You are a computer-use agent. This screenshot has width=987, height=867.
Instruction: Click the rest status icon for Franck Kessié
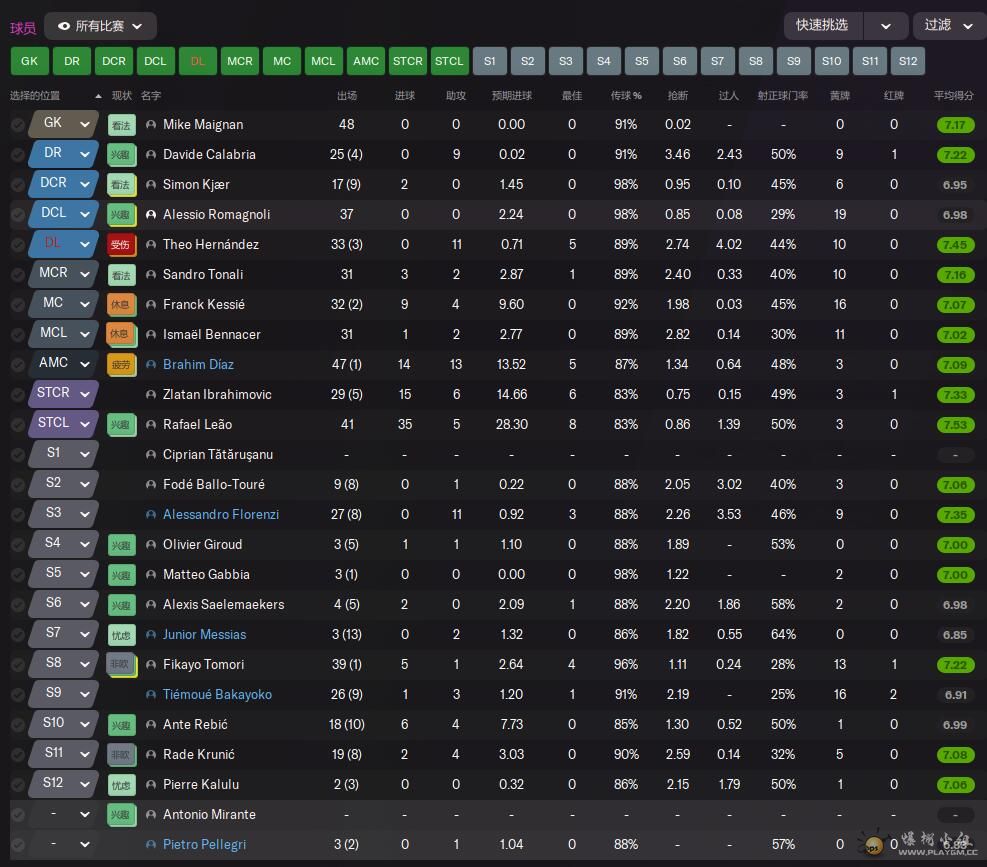pos(120,305)
